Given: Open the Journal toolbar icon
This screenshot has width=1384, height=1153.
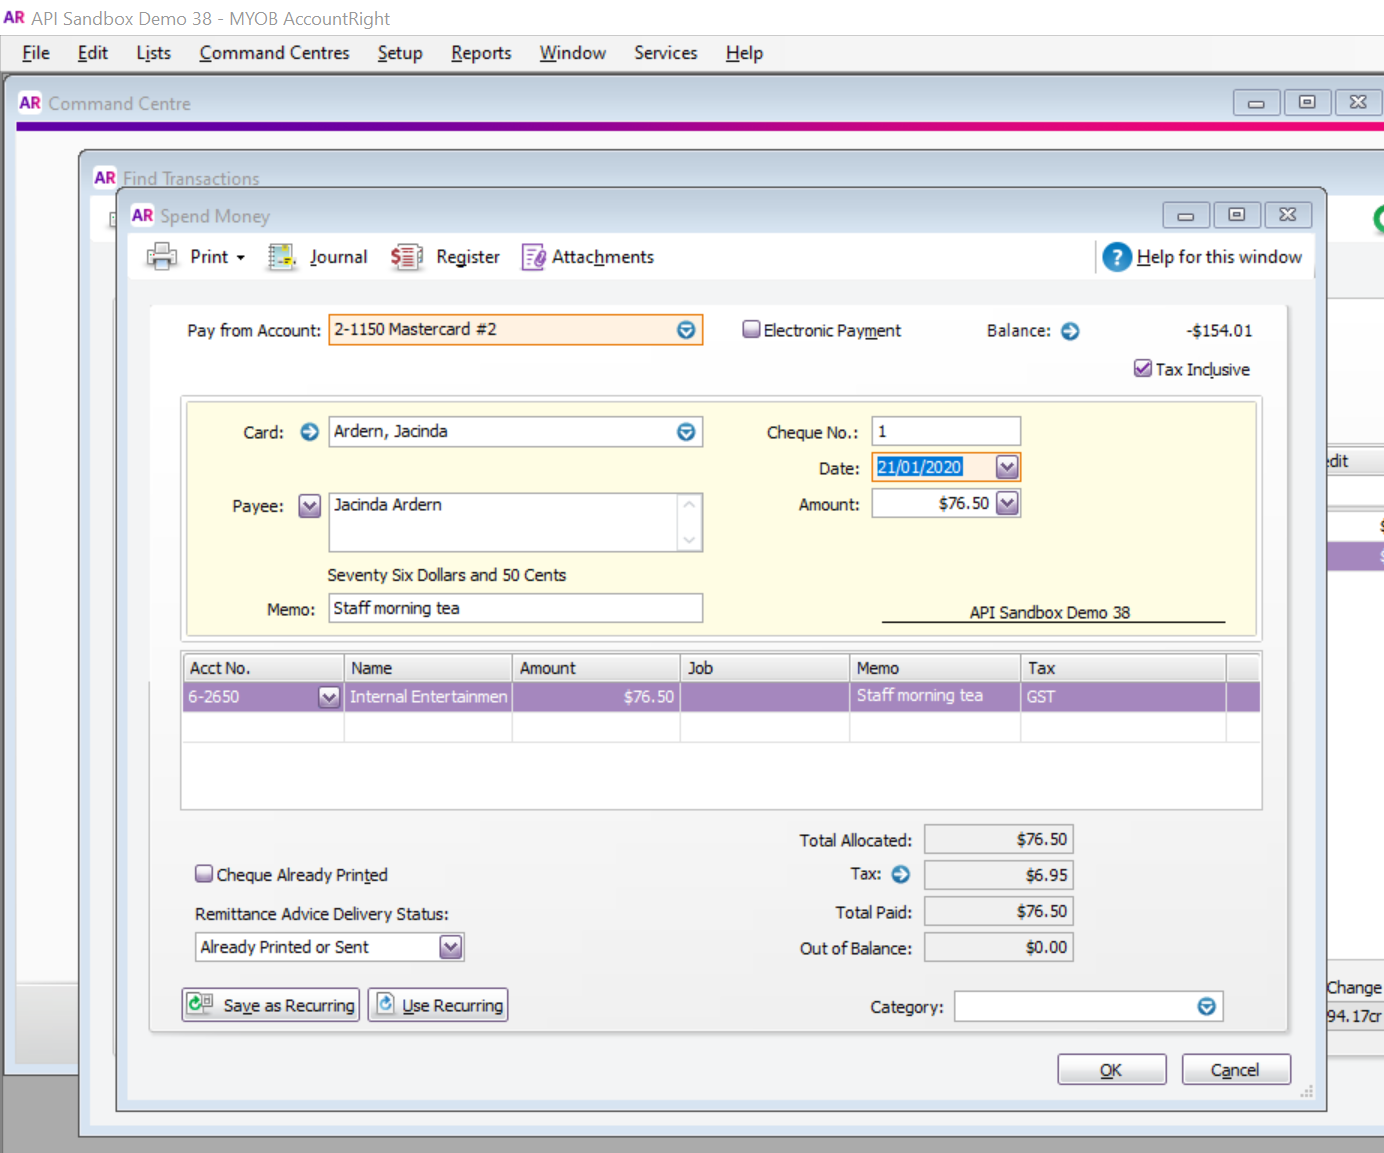Looking at the screenshot, I should point(282,257).
